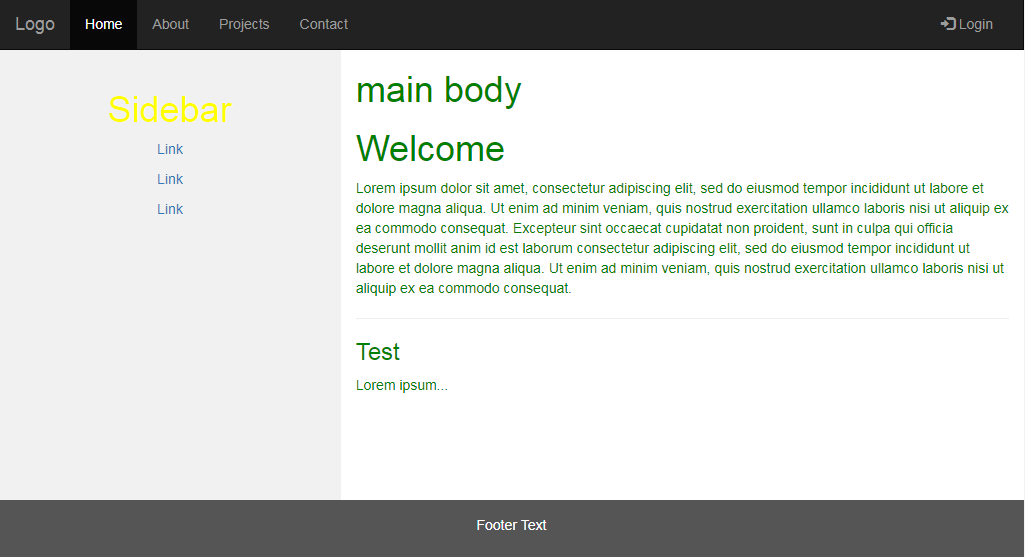1025x557 pixels.
Task: Select the Home nav item
Action: [103, 24]
